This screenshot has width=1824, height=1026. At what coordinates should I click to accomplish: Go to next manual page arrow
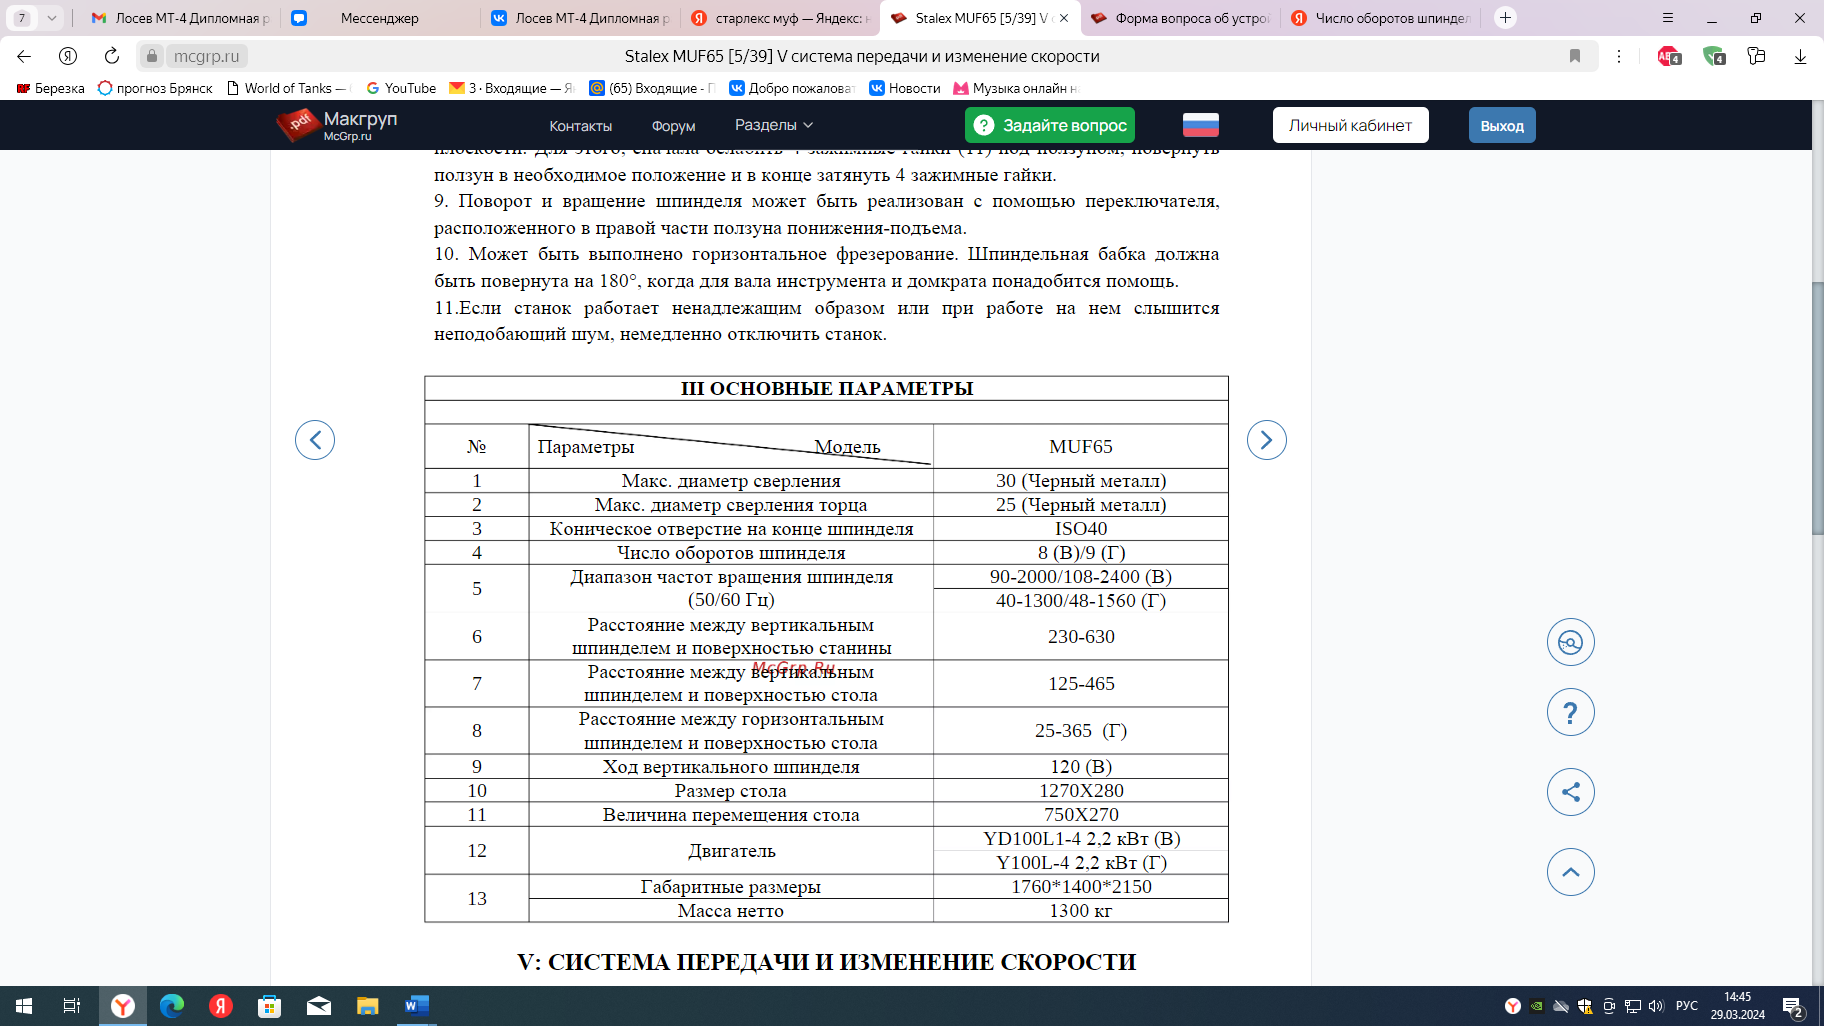click(x=1267, y=440)
